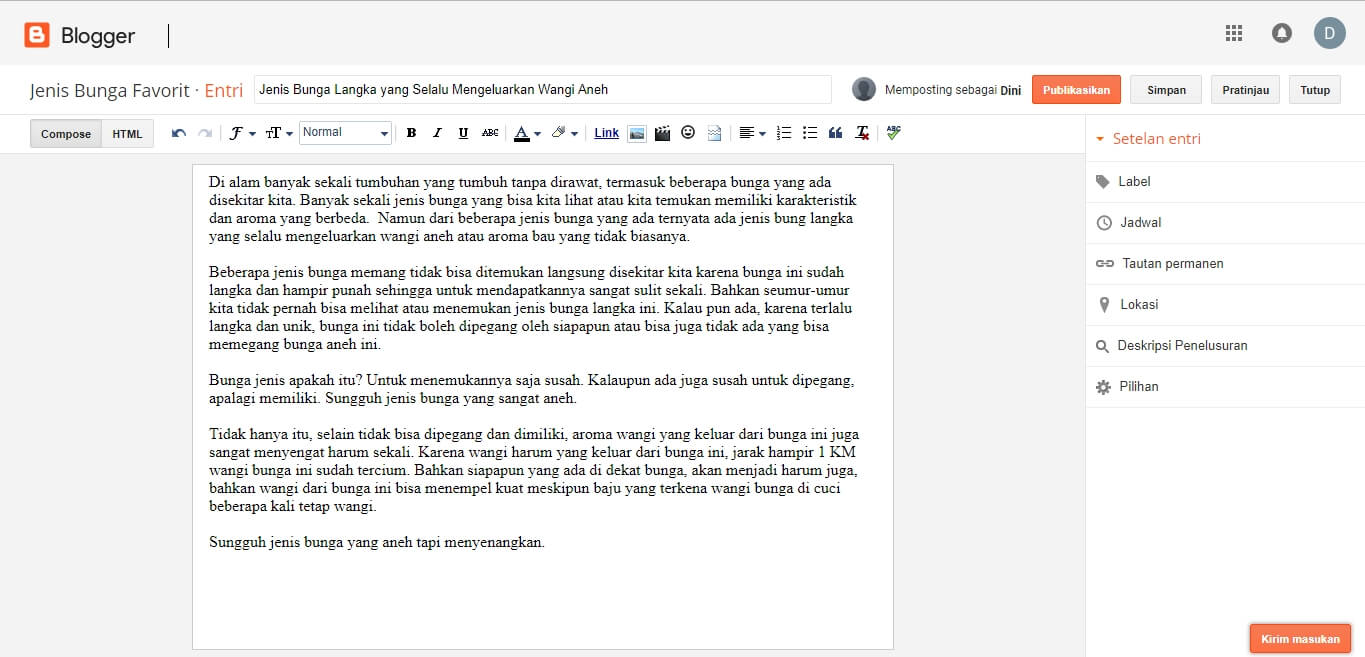Image resolution: width=1365 pixels, height=657 pixels.
Task: Insert an image into the post
Action: click(x=637, y=132)
